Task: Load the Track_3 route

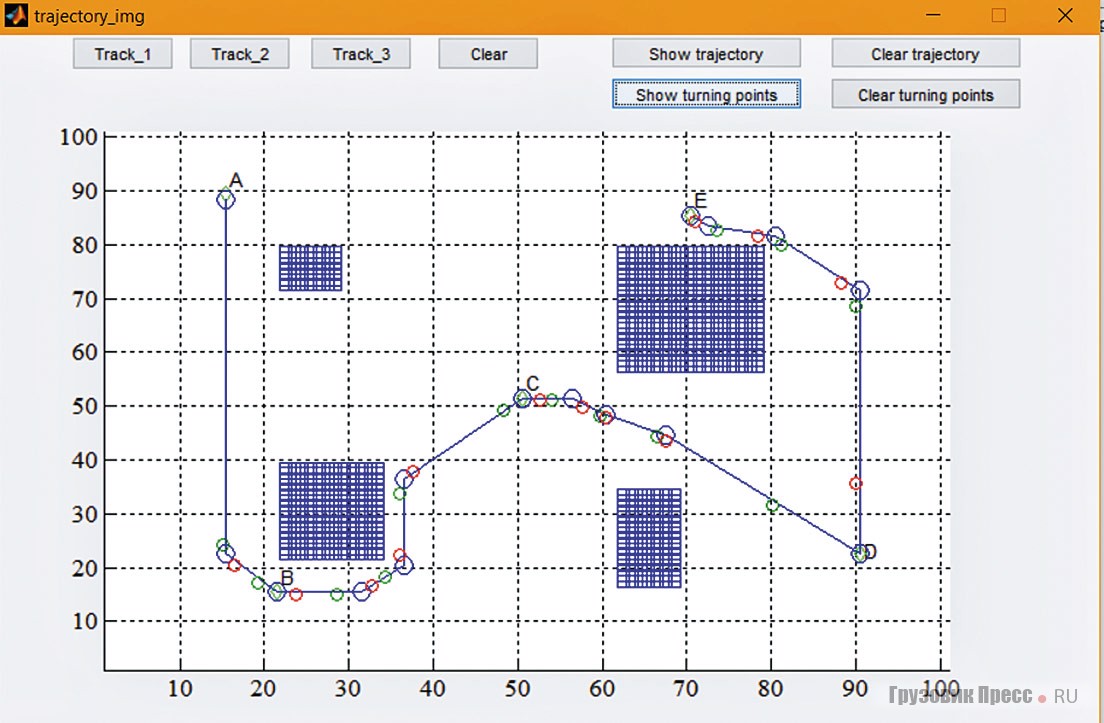Action: point(361,54)
